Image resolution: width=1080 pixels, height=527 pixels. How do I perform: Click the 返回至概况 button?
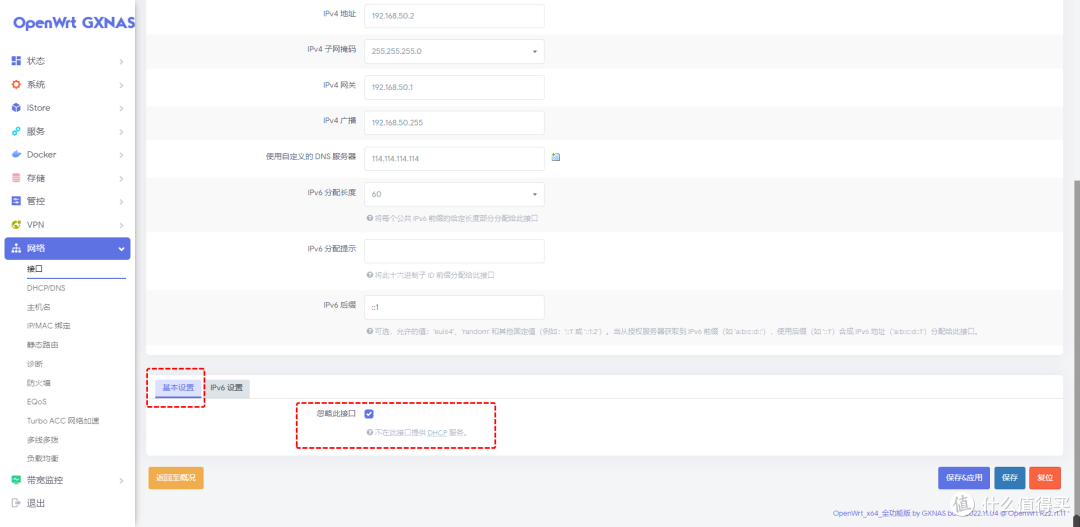(x=176, y=477)
